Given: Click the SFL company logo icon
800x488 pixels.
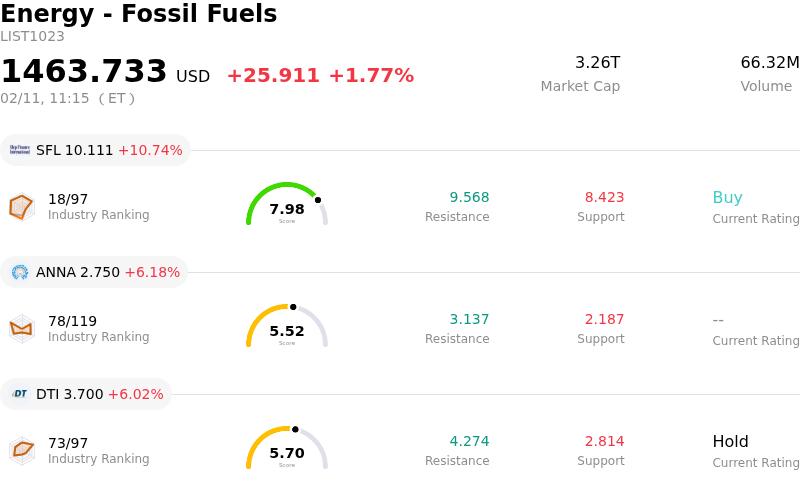Looking at the screenshot, I should point(20,150).
